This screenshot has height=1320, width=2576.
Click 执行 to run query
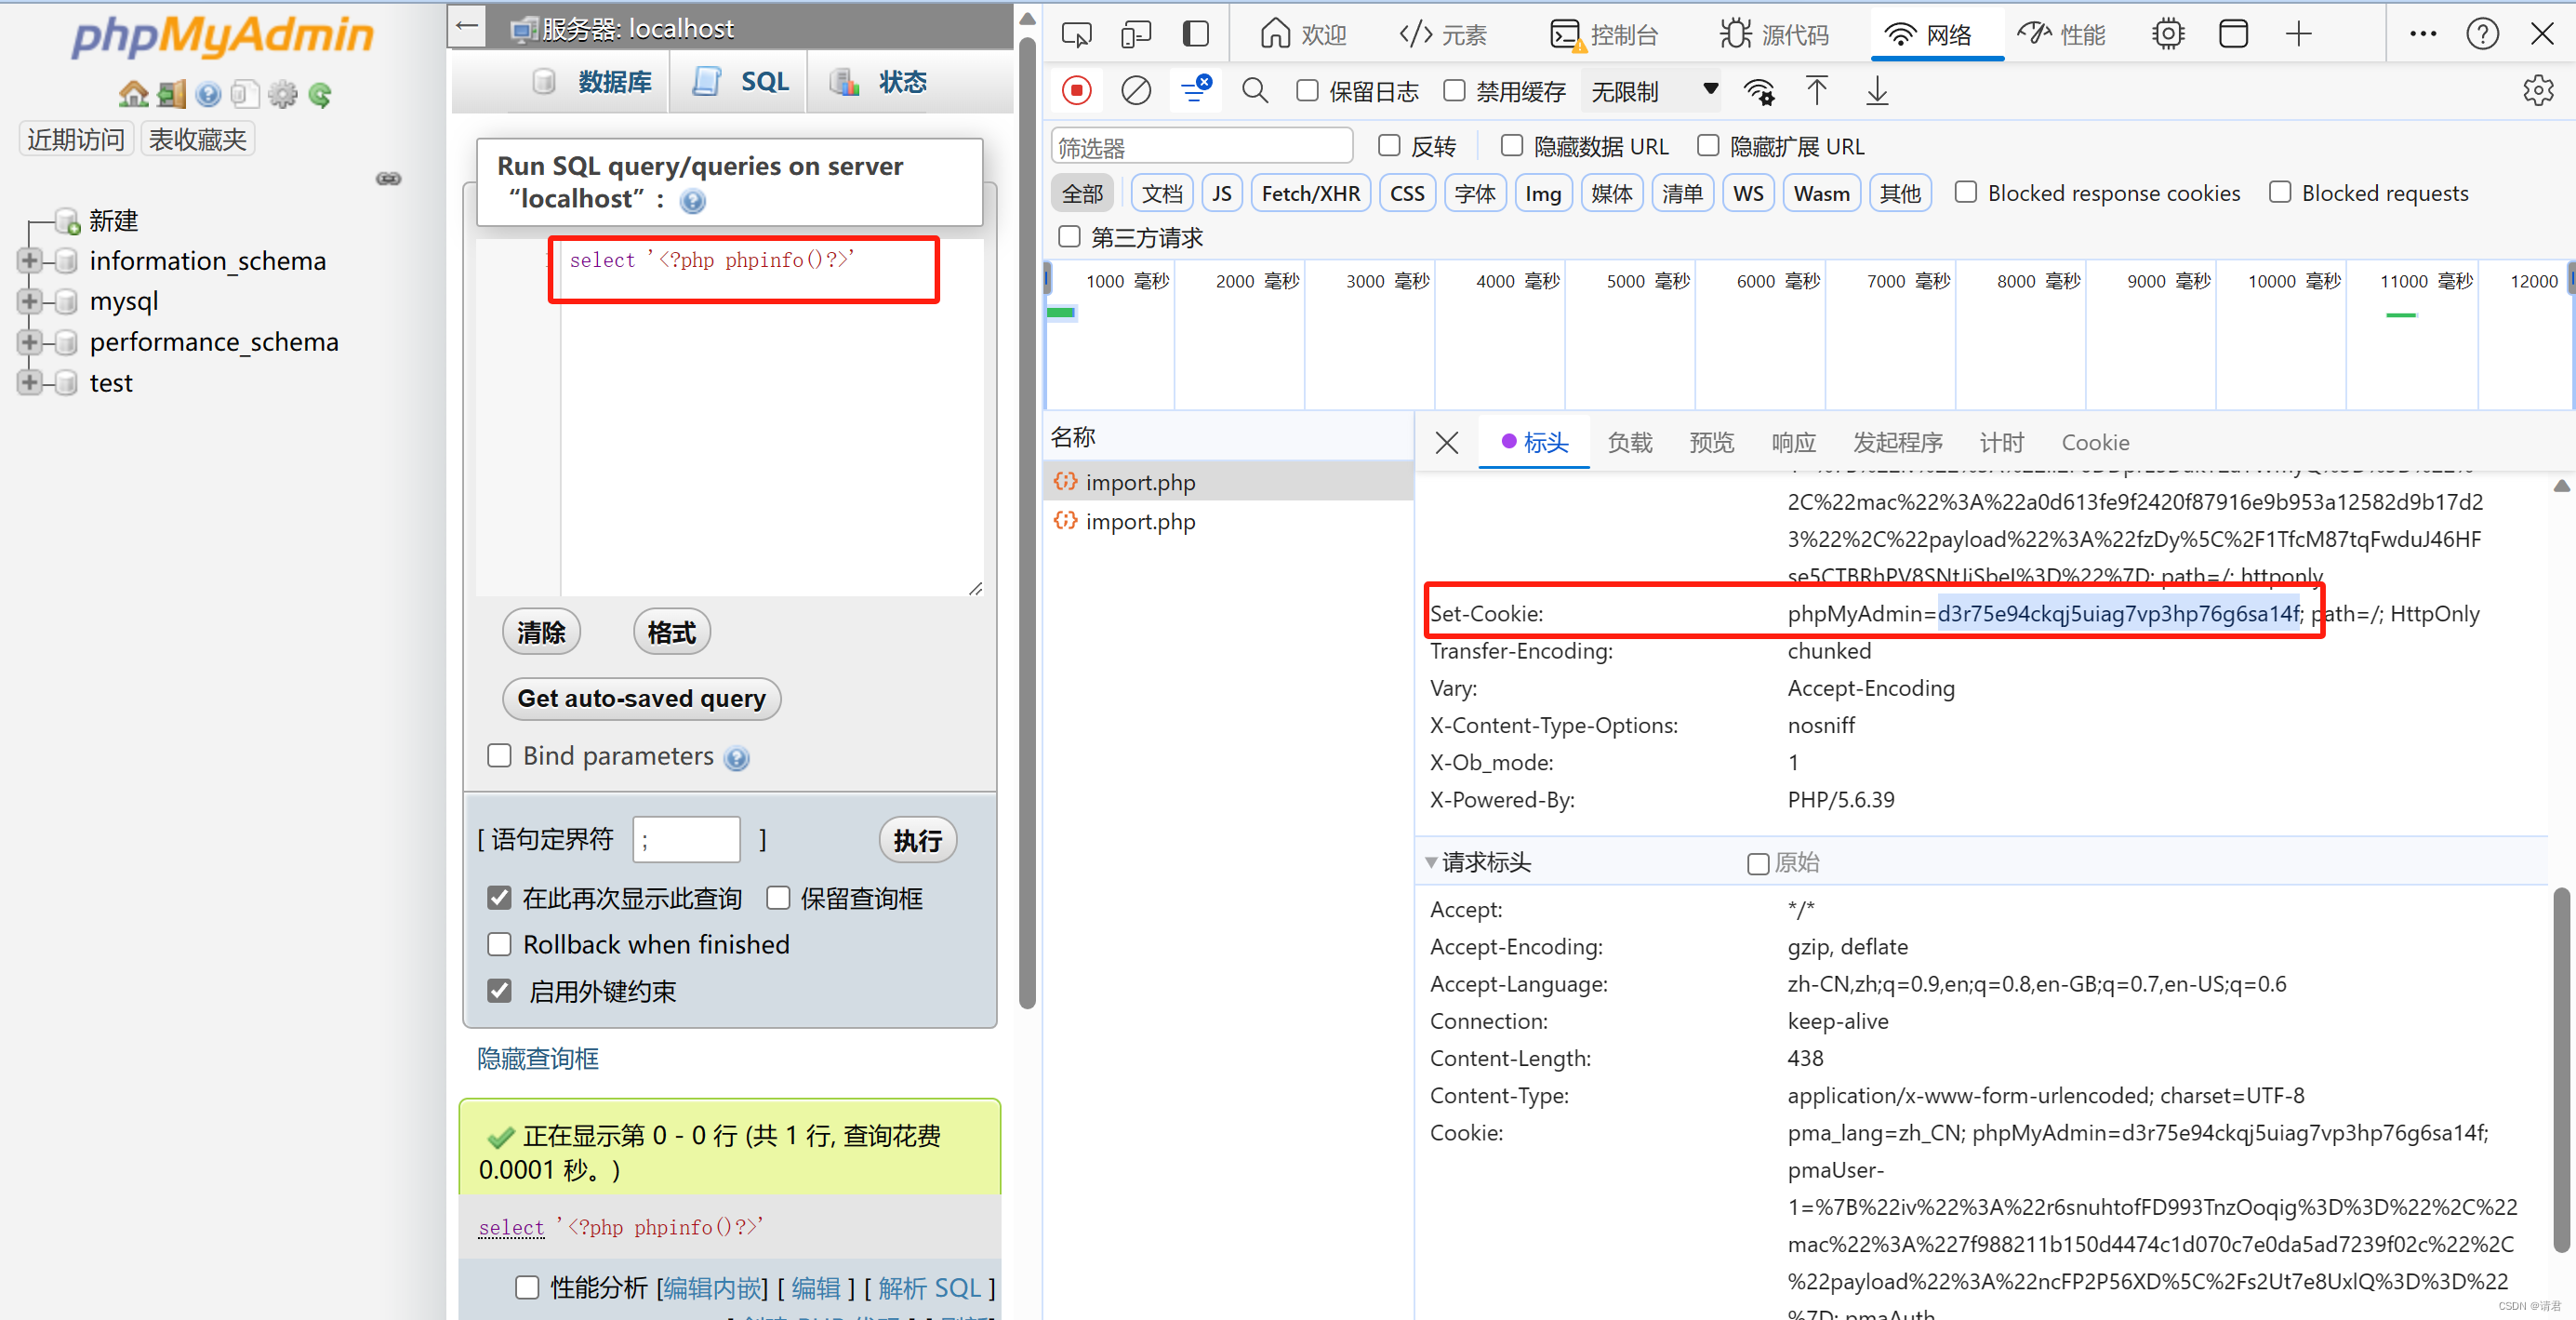(x=917, y=840)
